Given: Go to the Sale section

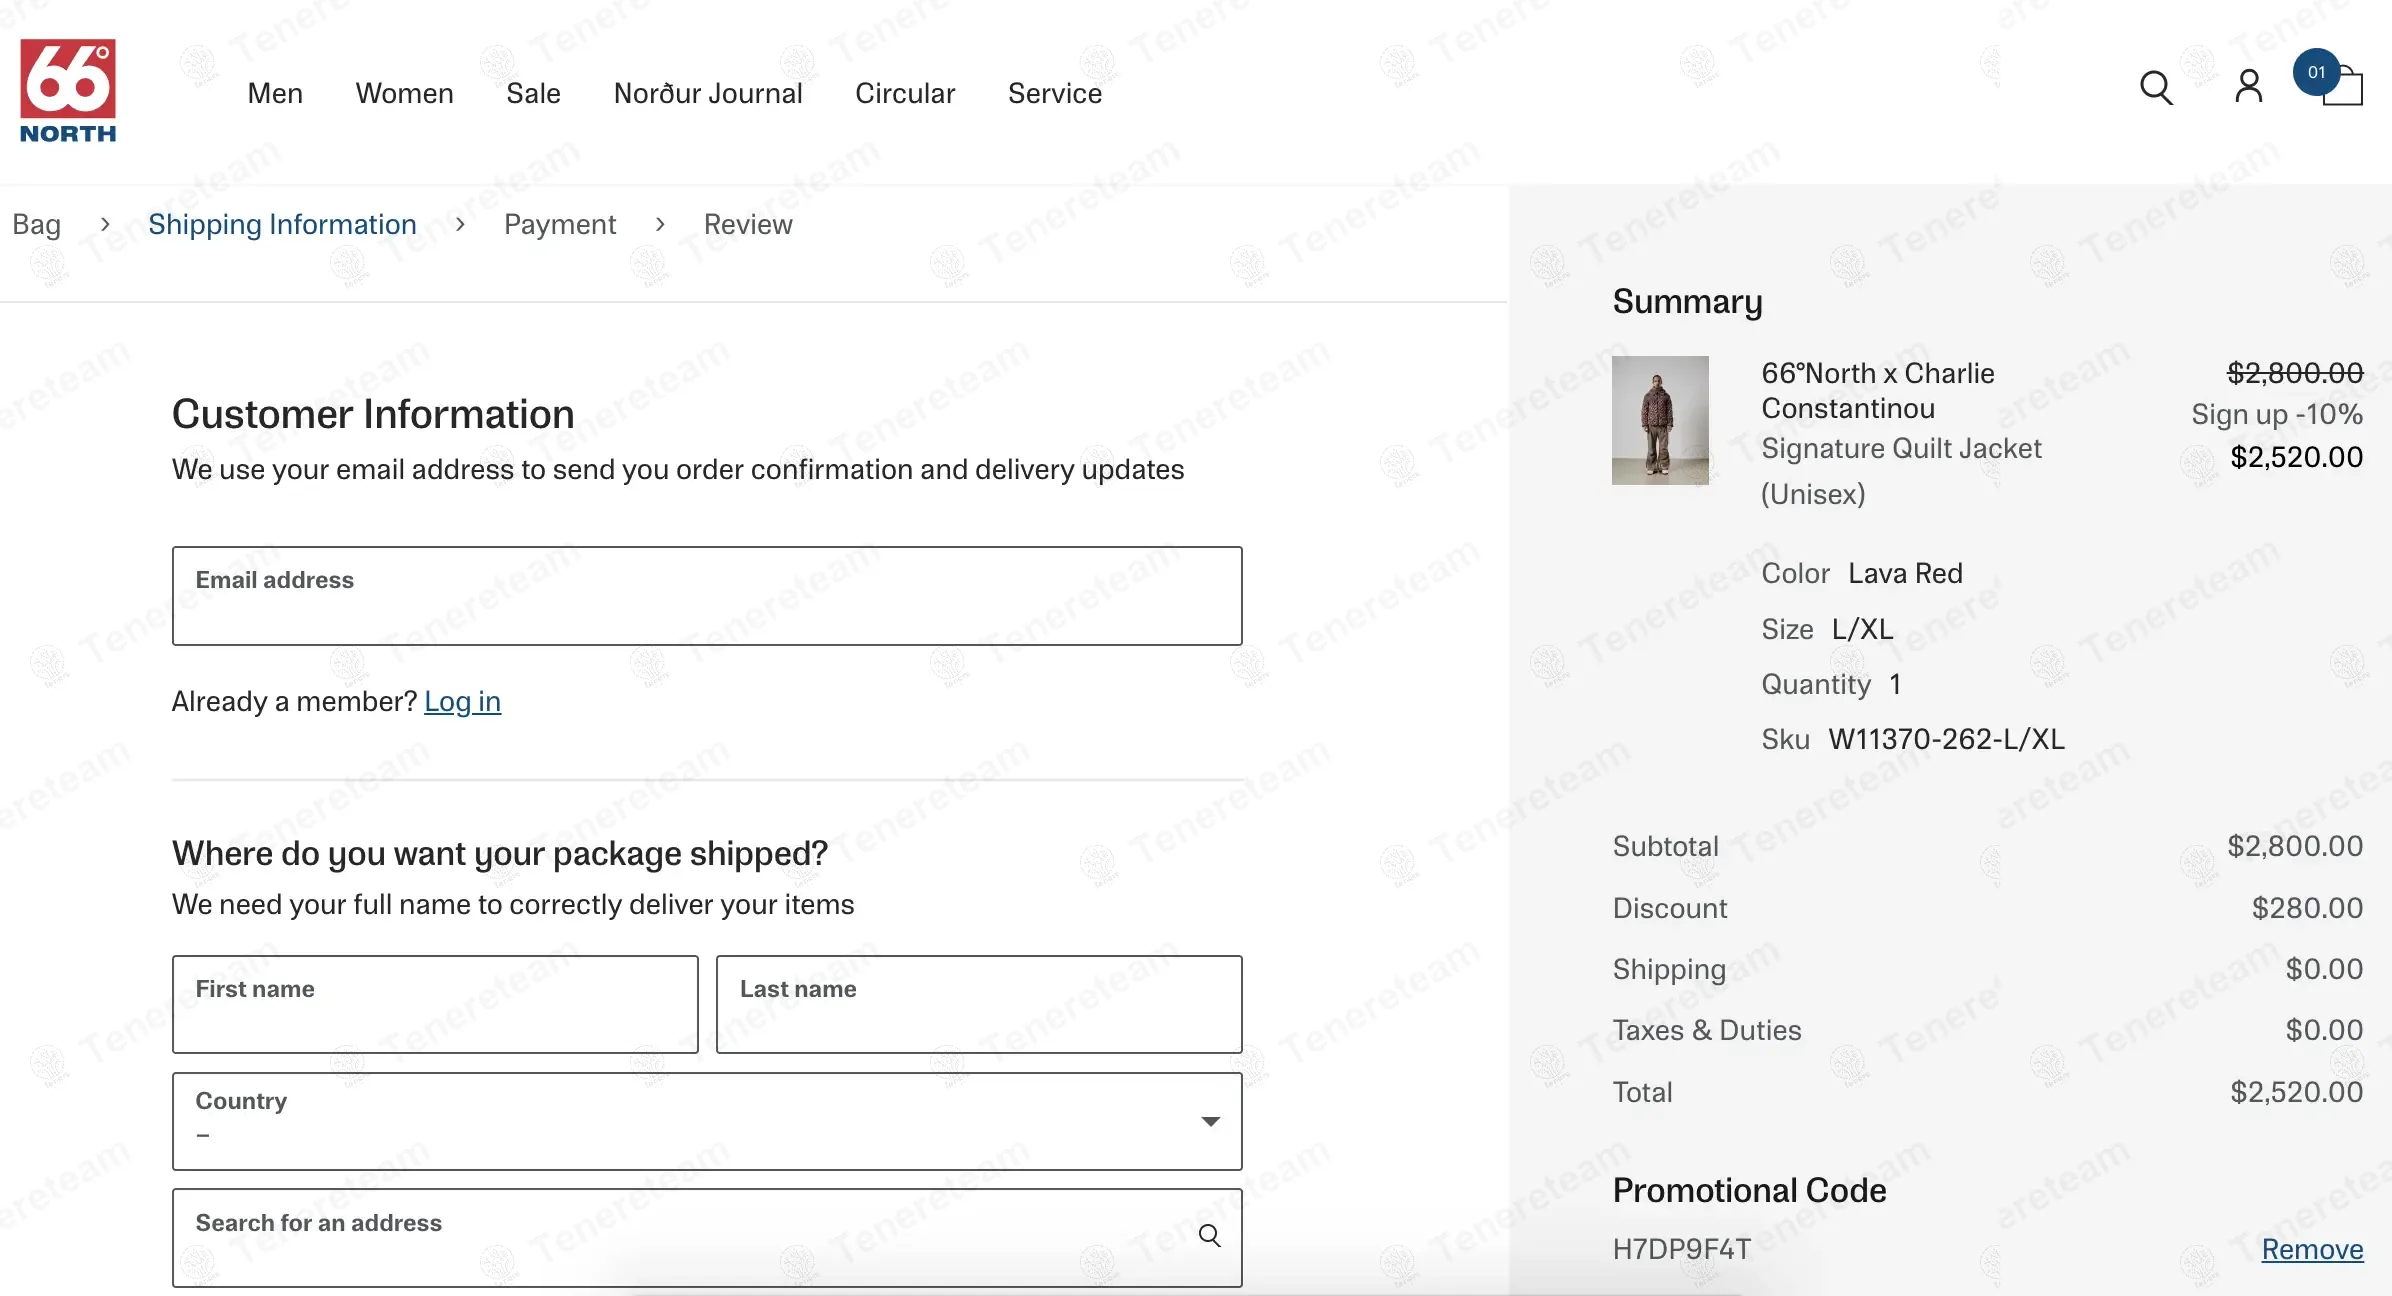Looking at the screenshot, I should click(533, 93).
